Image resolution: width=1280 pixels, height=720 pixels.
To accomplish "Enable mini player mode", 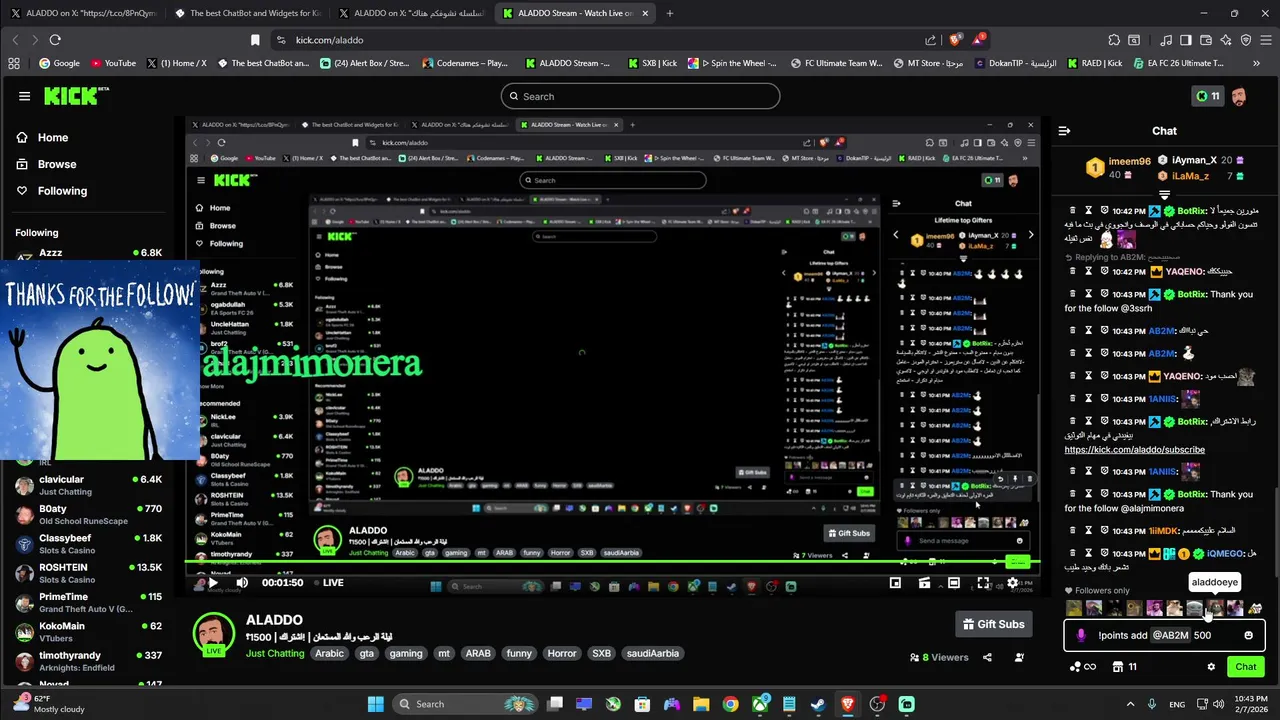I will point(895,583).
